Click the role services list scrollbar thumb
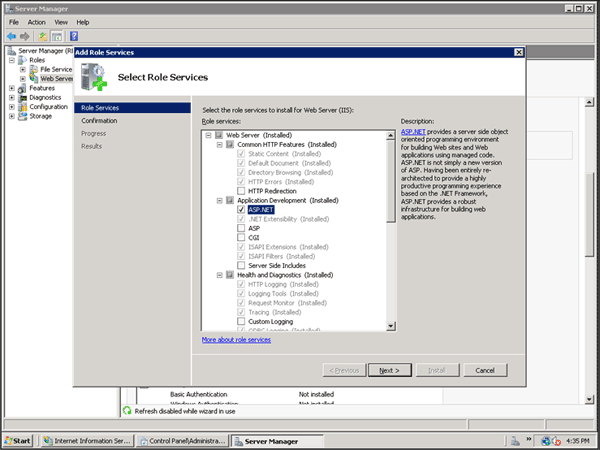The image size is (600, 450). tap(391, 181)
